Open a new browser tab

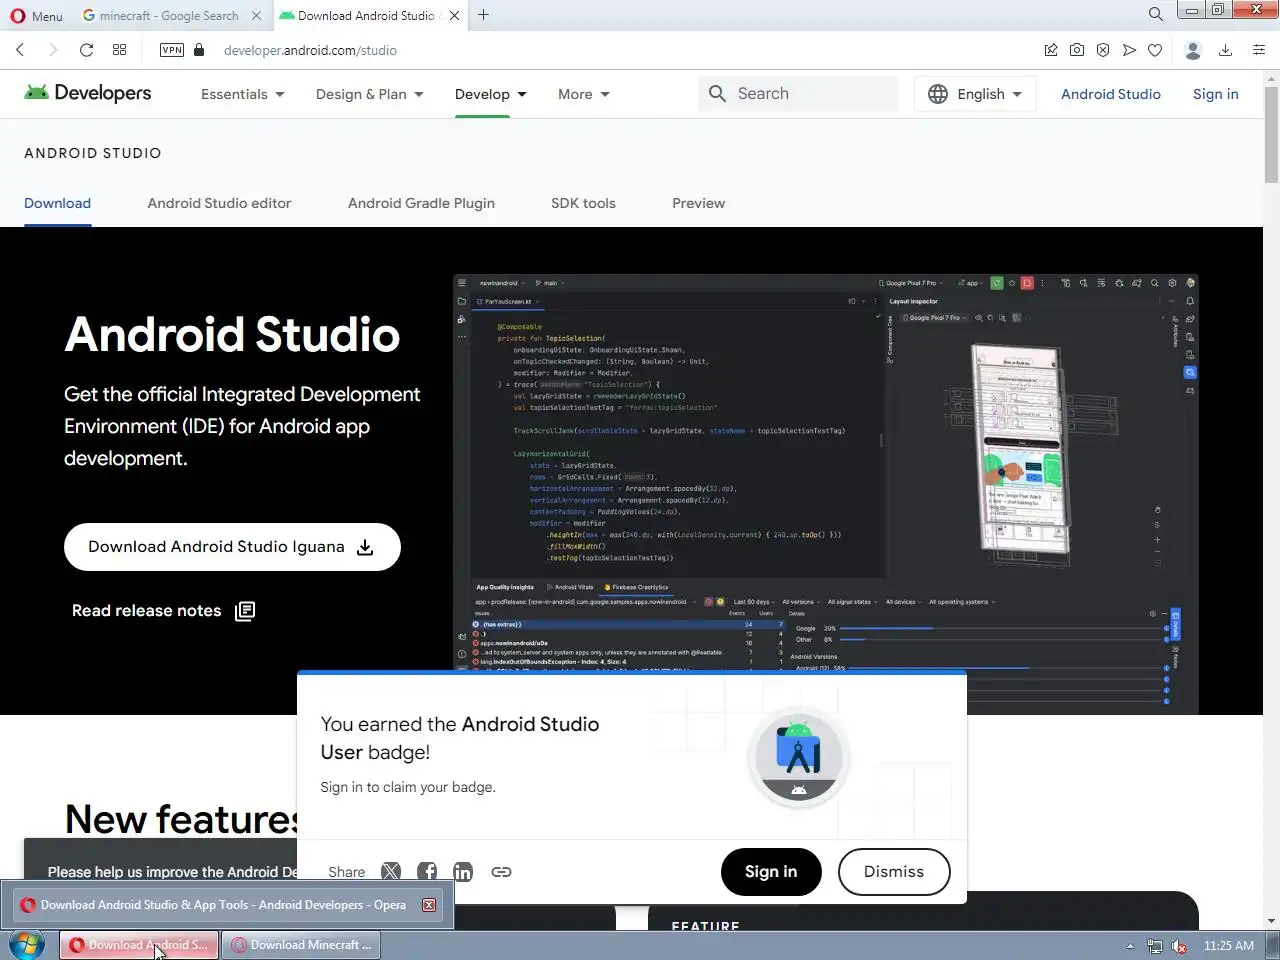point(484,15)
